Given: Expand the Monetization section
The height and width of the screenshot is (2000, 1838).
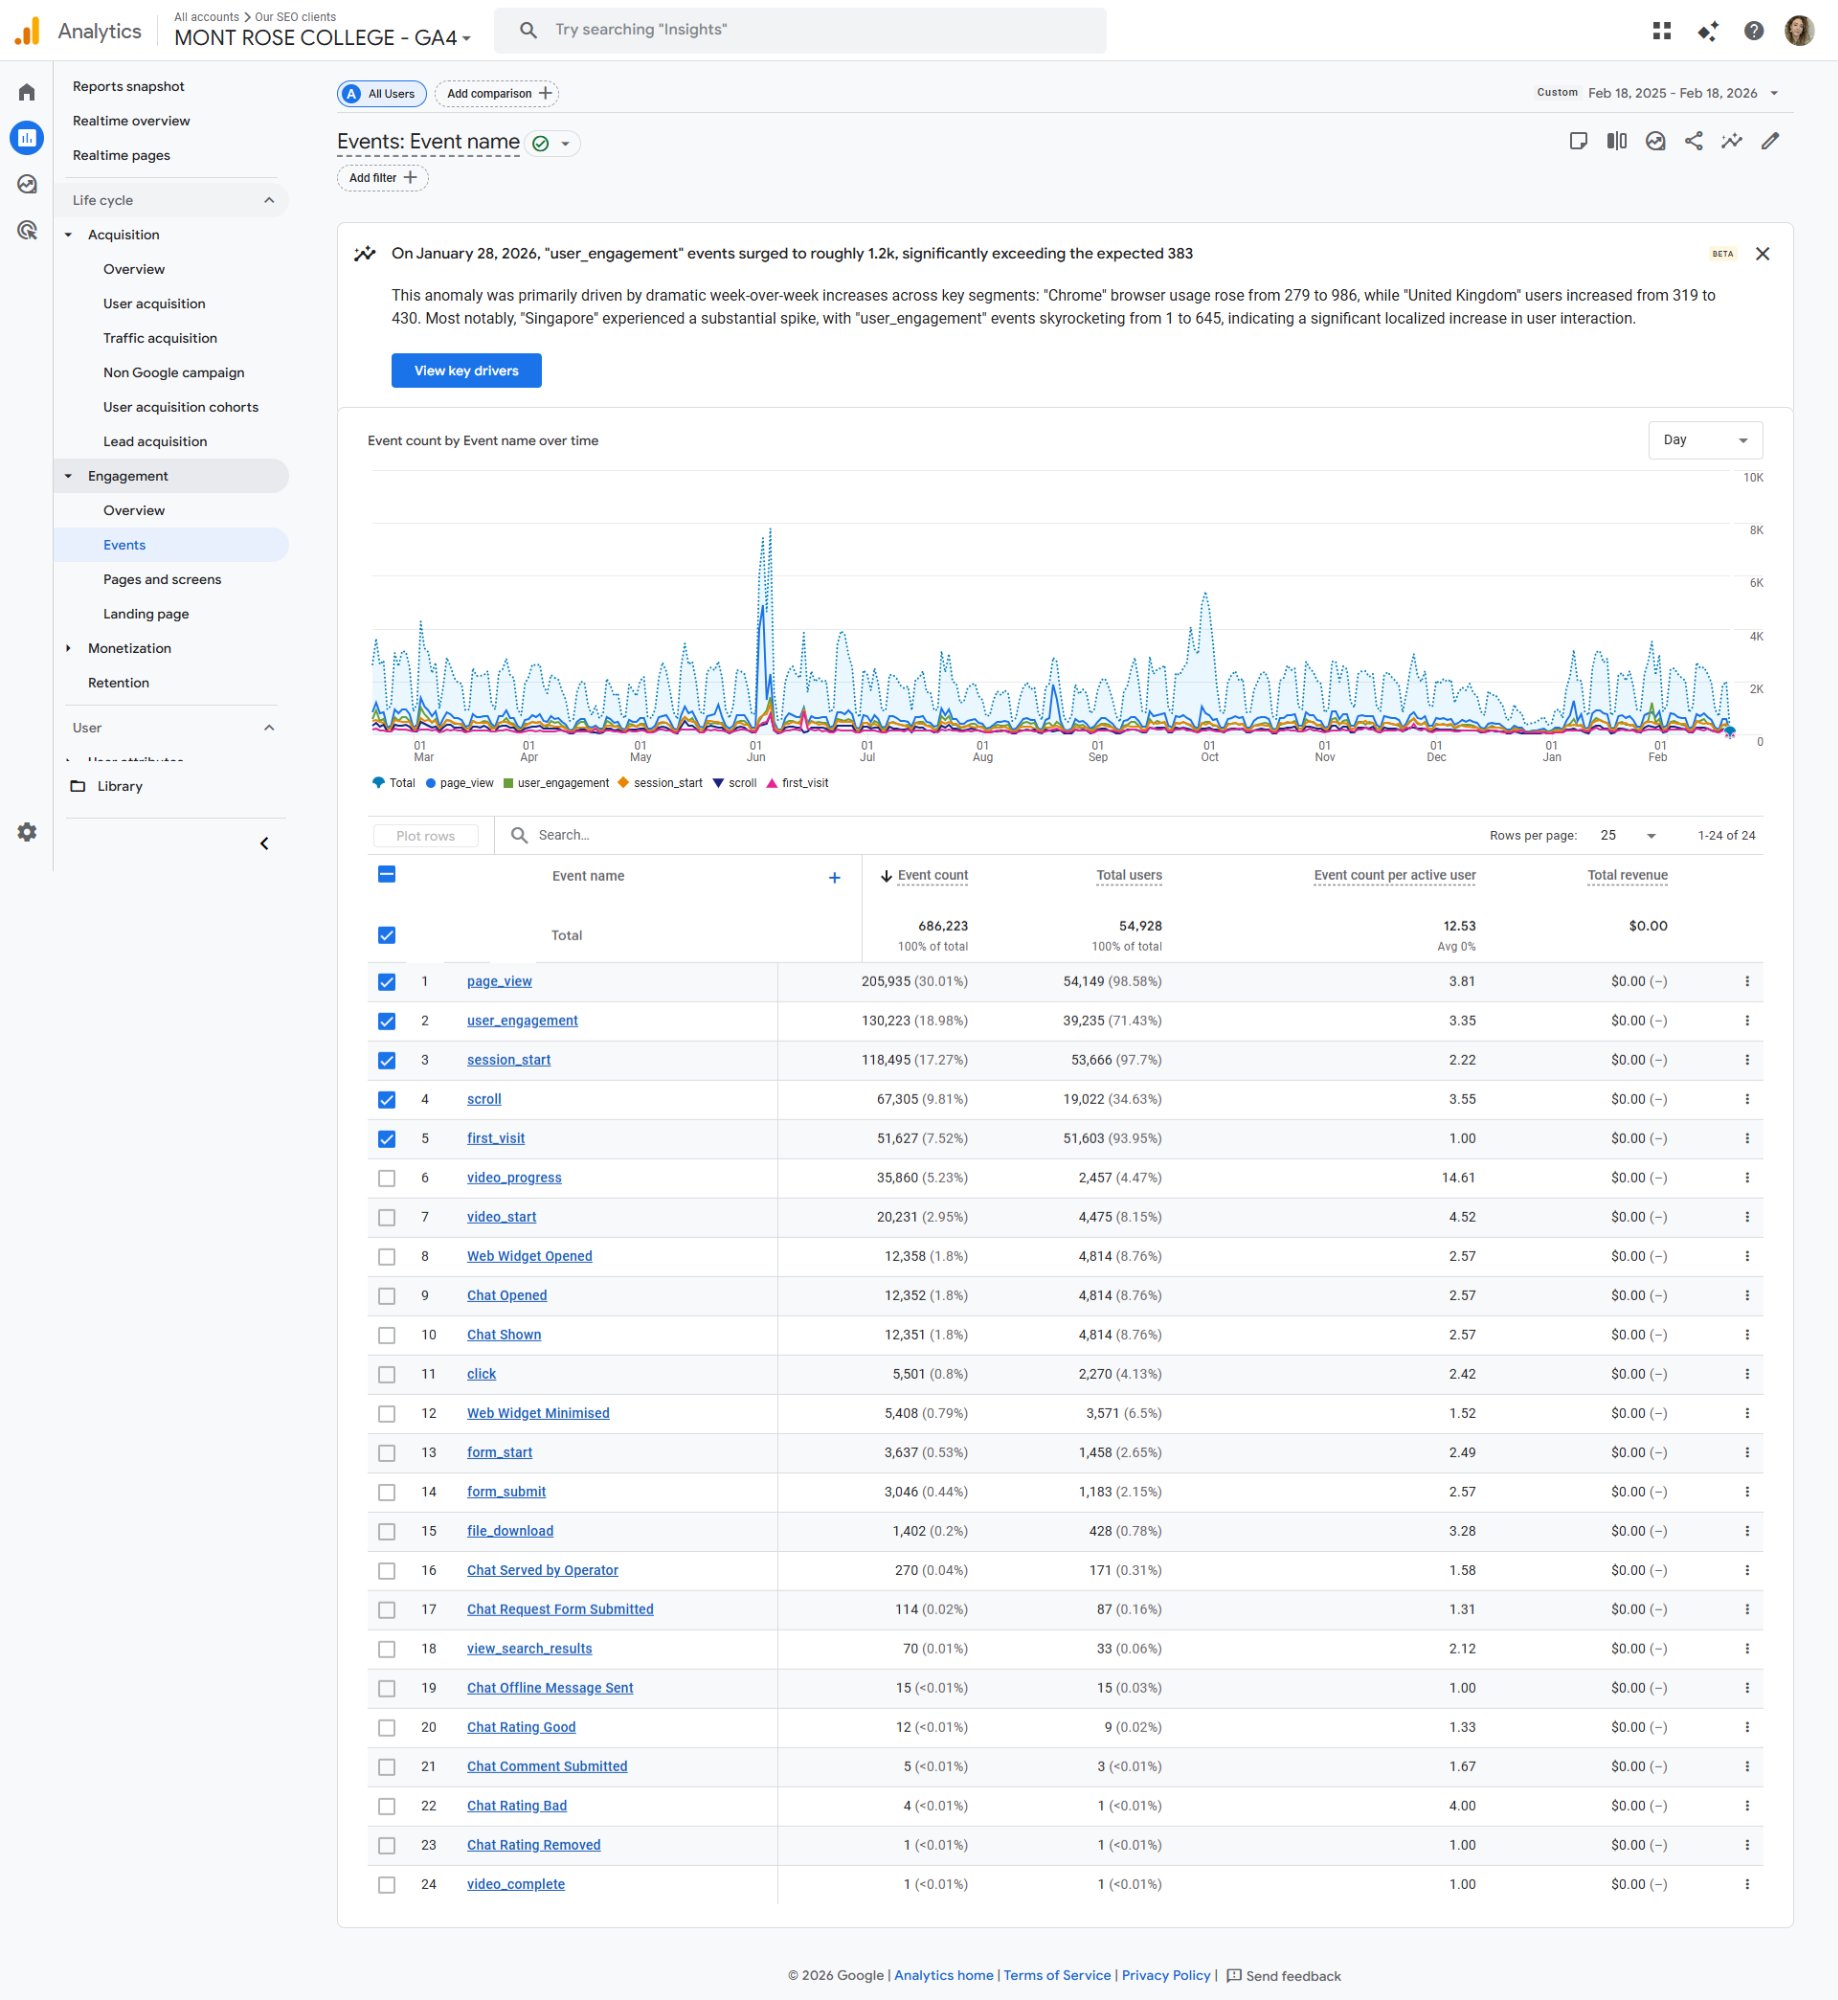Looking at the screenshot, I should tap(129, 648).
